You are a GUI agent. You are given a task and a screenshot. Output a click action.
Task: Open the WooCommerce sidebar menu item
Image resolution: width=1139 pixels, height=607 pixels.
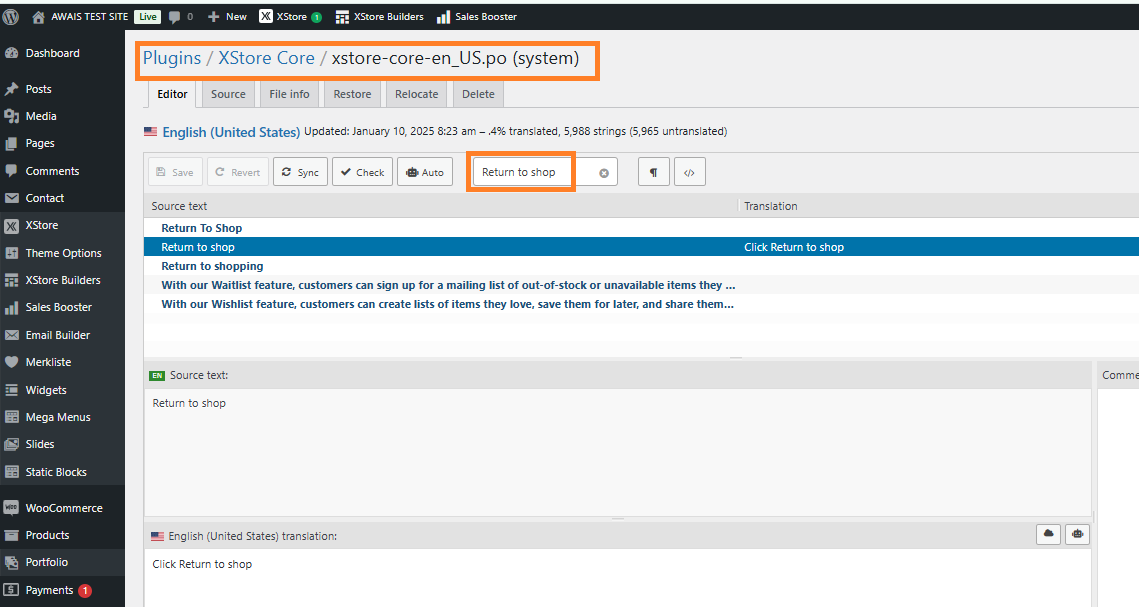click(x=62, y=508)
